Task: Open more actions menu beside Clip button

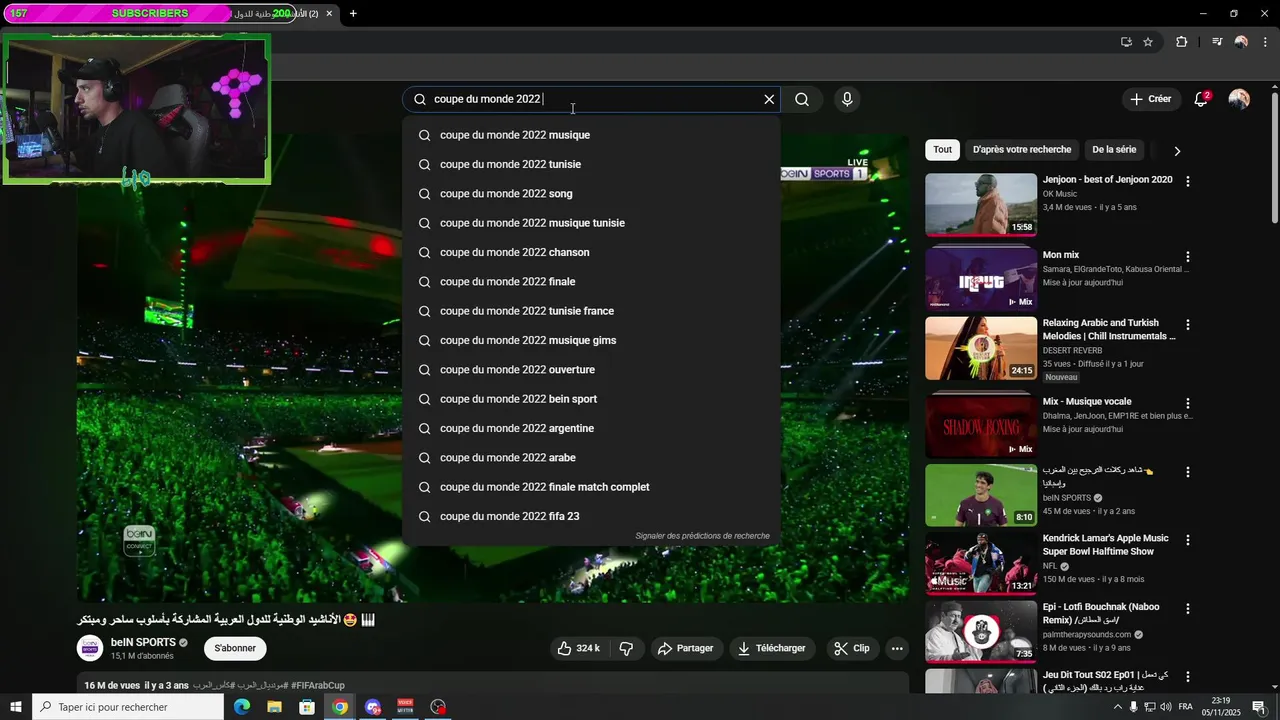Action: [897, 648]
